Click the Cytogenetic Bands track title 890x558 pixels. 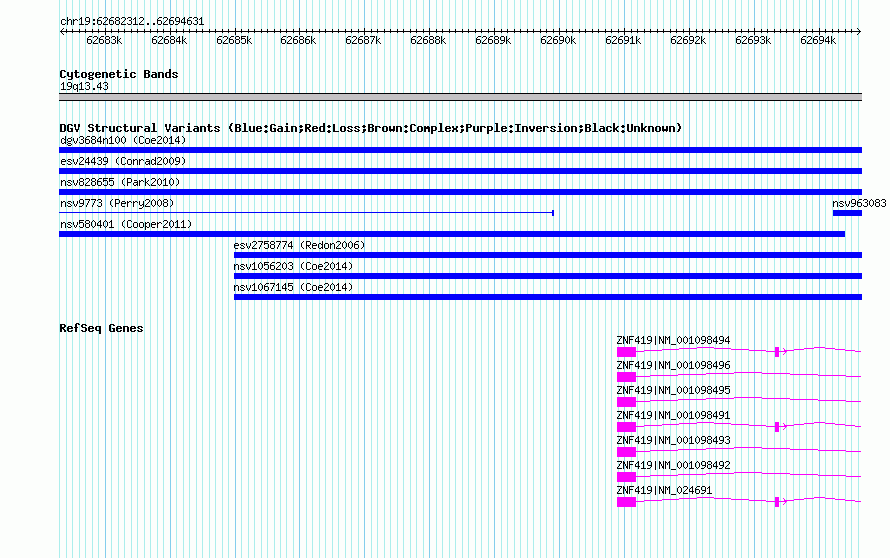(119, 74)
